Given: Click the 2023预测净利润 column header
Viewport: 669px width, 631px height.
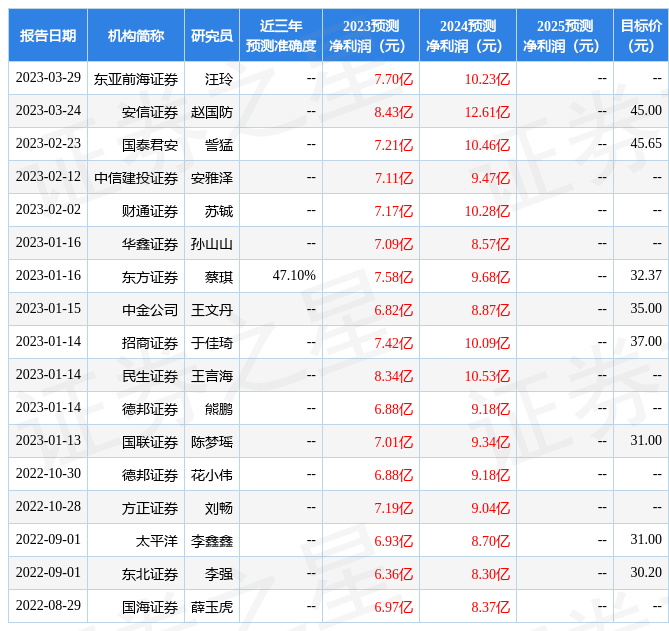Looking at the screenshot, I should point(371,36).
